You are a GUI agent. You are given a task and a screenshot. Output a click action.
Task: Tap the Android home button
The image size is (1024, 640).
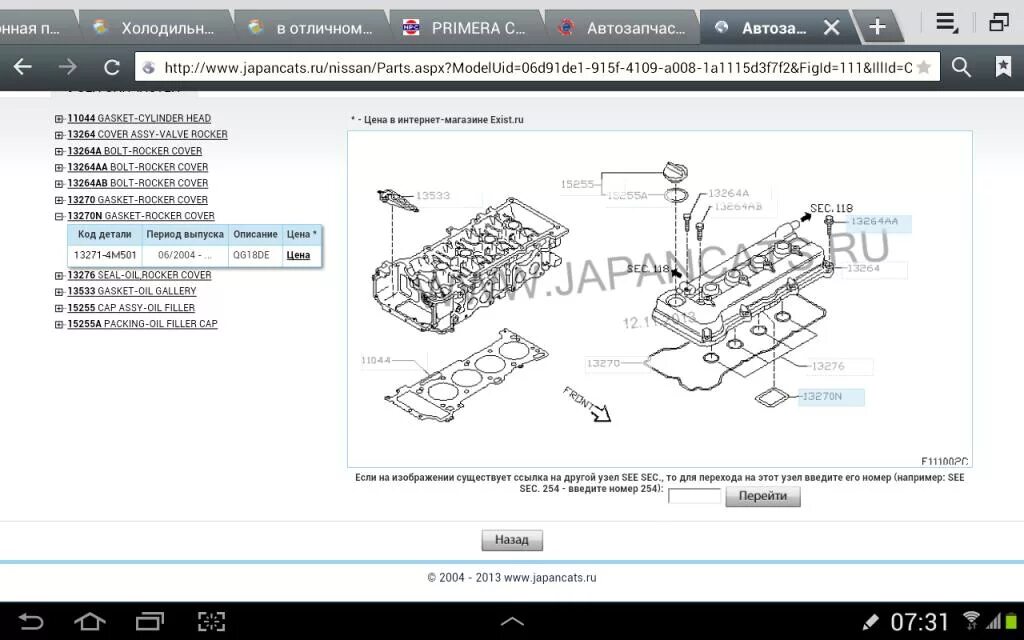pos(90,621)
